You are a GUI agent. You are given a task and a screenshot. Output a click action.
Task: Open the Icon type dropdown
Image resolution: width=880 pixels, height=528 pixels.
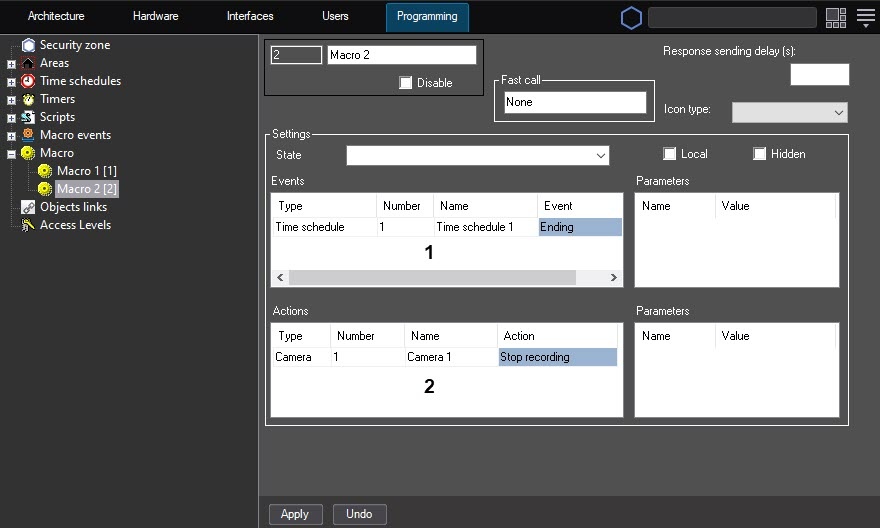(790, 112)
